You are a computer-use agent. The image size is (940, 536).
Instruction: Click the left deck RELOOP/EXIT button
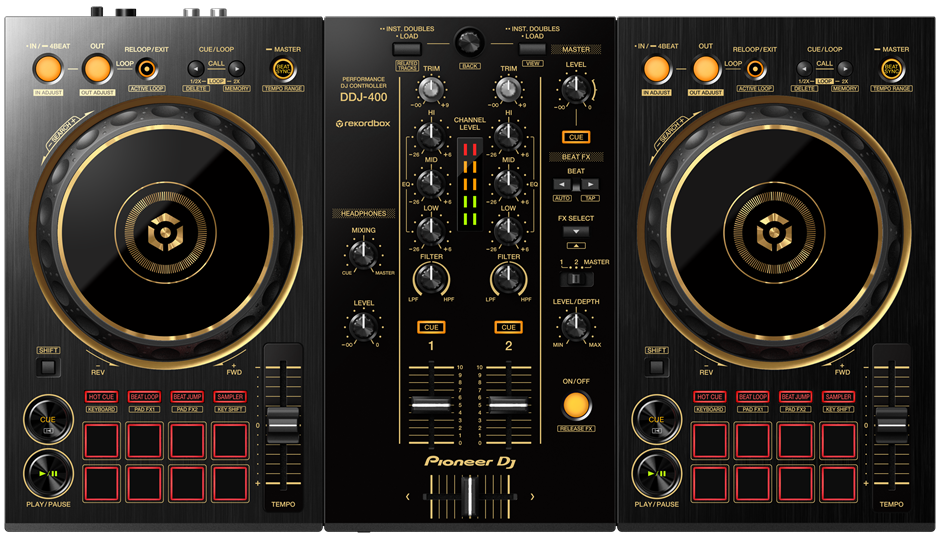(x=146, y=70)
